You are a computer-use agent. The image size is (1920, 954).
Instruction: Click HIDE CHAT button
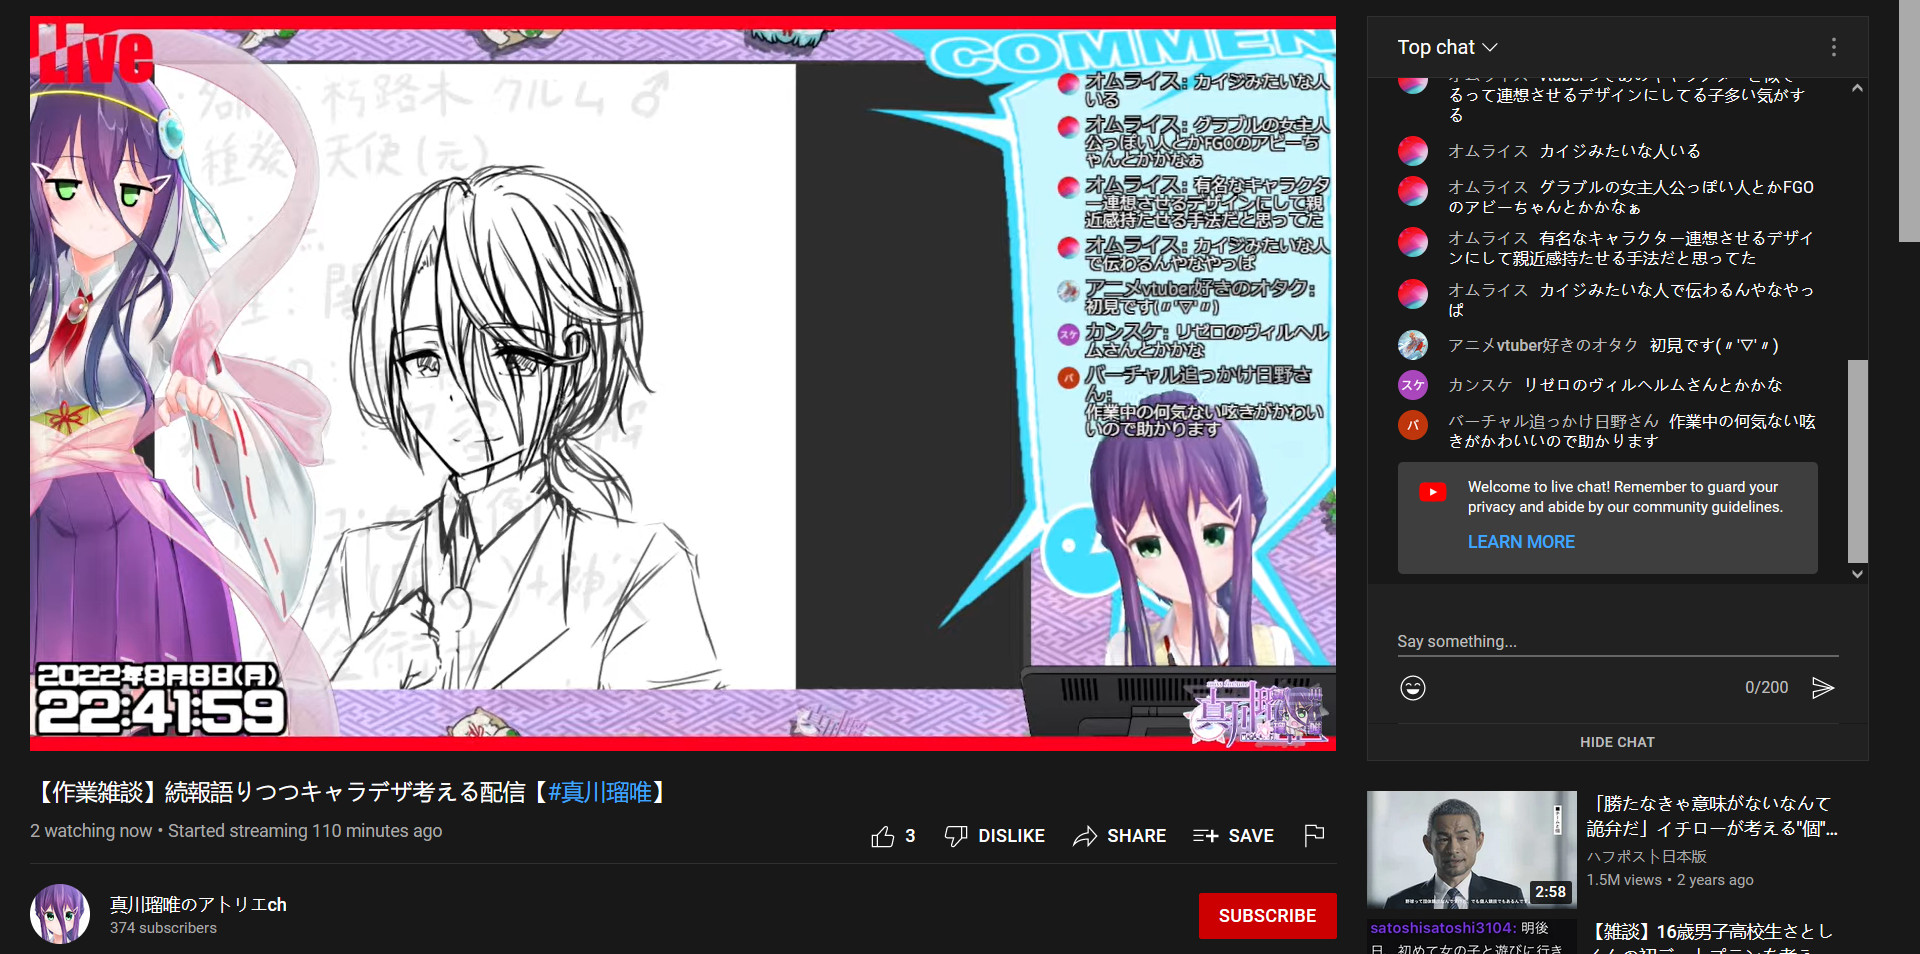click(1617, 742)
